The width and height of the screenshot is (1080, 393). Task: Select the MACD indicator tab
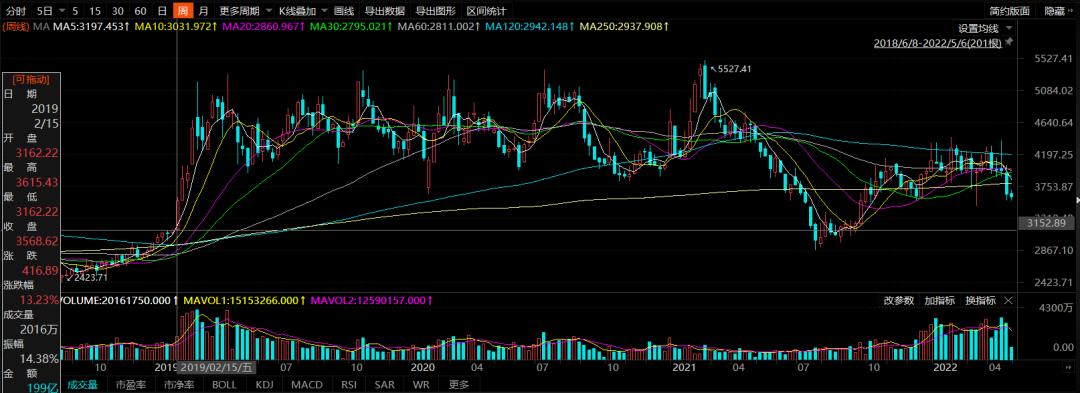pyautogui.click(x=307, y=385)
